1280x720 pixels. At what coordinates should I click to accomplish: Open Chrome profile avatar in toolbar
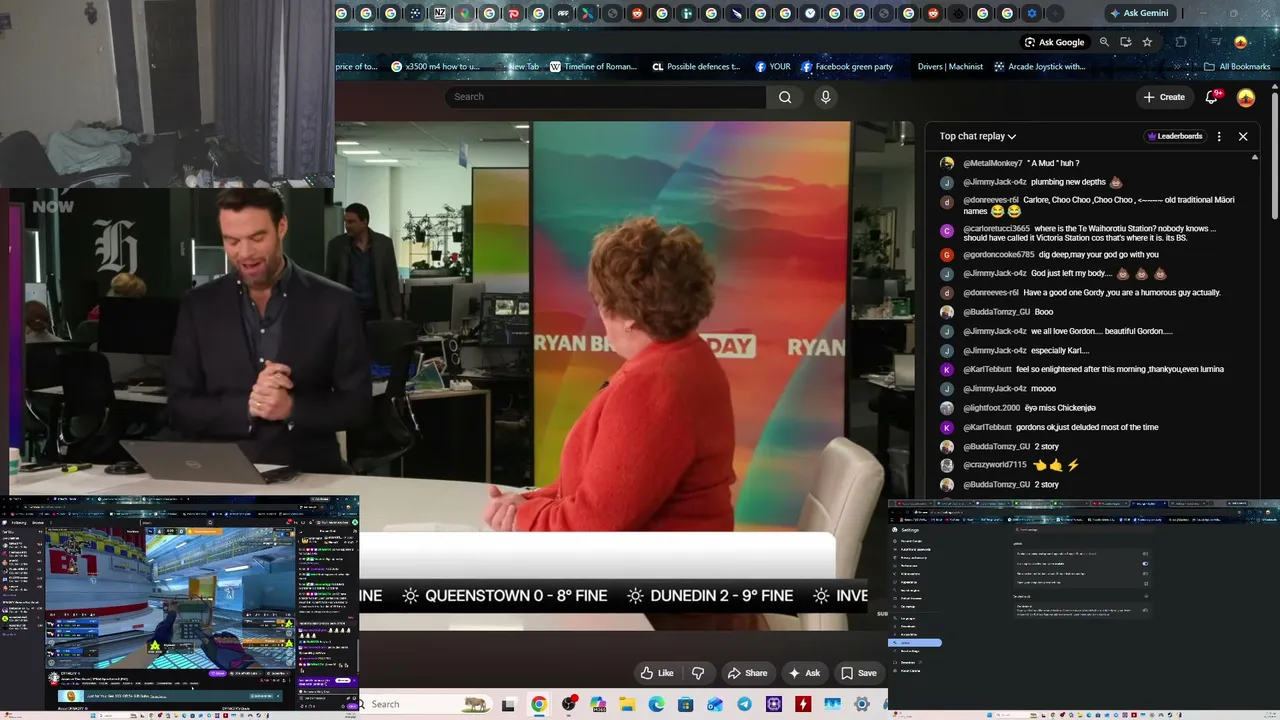[x=1241, y=42]
